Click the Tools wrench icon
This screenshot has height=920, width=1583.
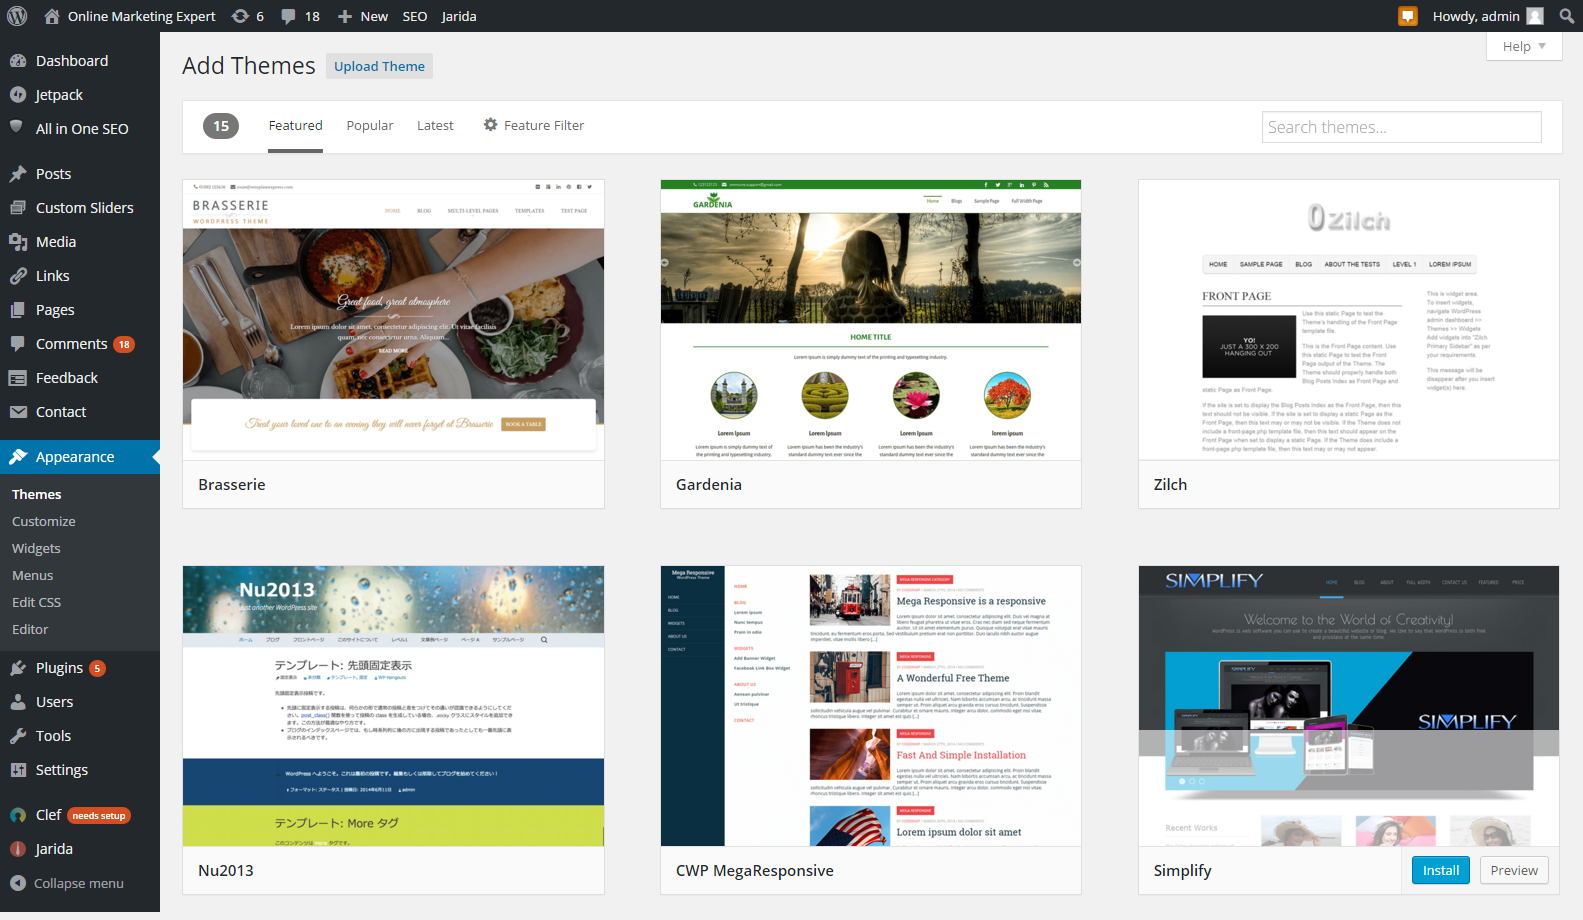tap(18, 736)
